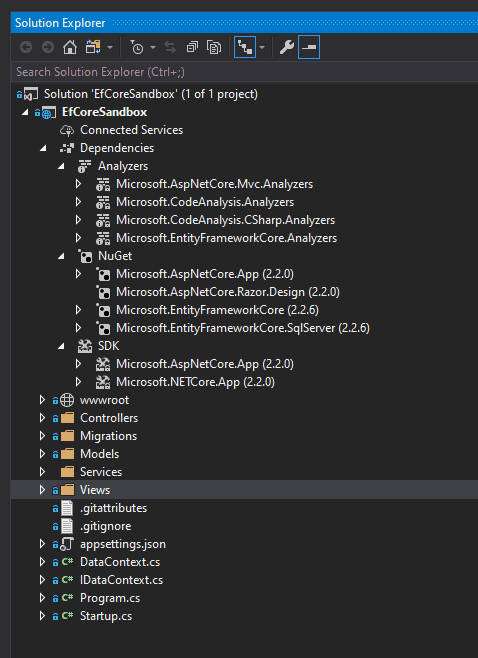Viewport: 478px width, 658px height.
Task: Open the Properties wrench icon
Action: click(287, 47)
